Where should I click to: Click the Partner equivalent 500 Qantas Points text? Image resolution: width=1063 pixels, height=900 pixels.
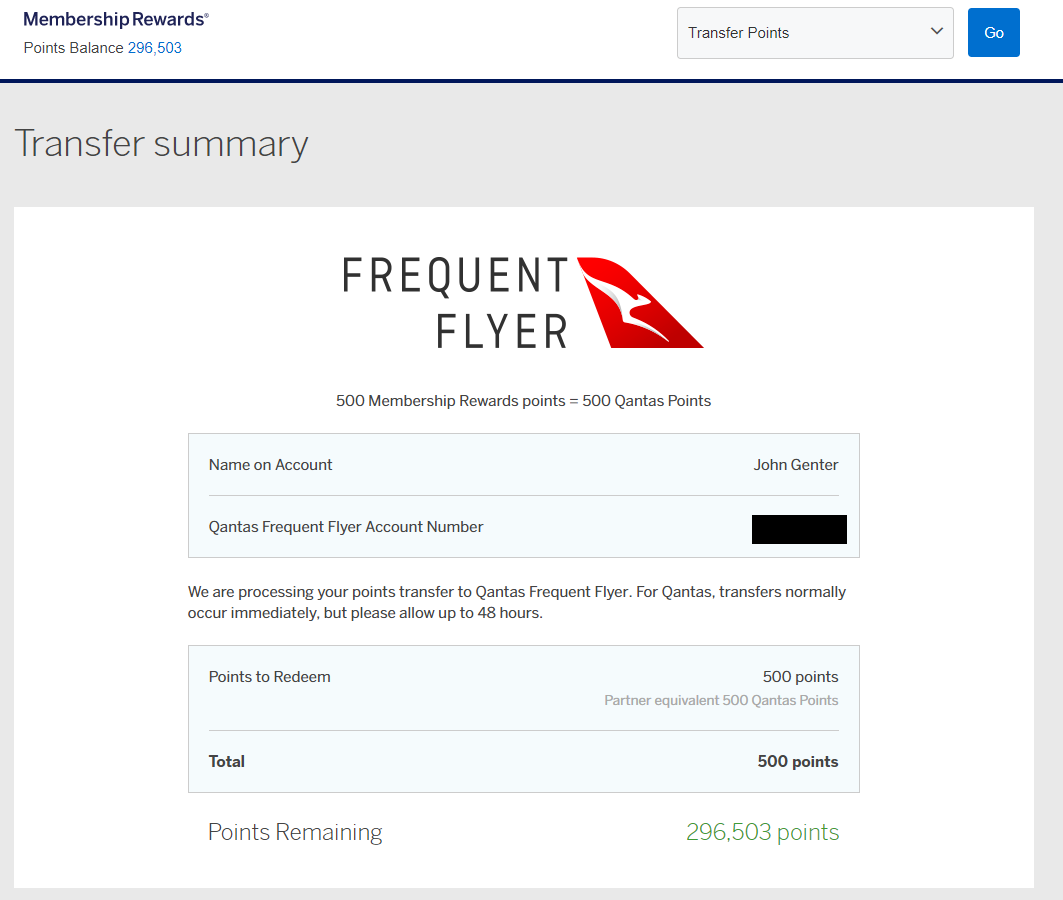point(721,700)
